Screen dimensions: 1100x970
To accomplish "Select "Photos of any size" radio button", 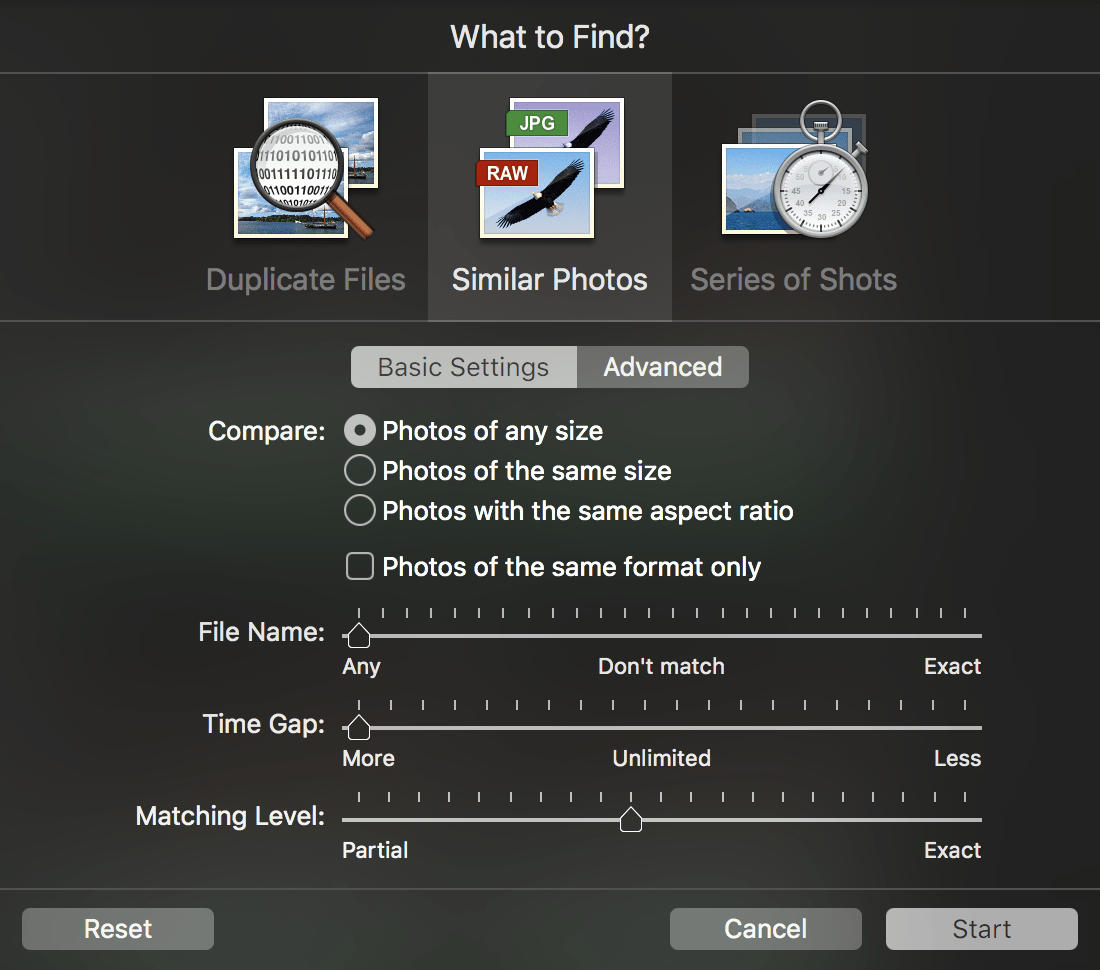I will (x=359, y=431).
